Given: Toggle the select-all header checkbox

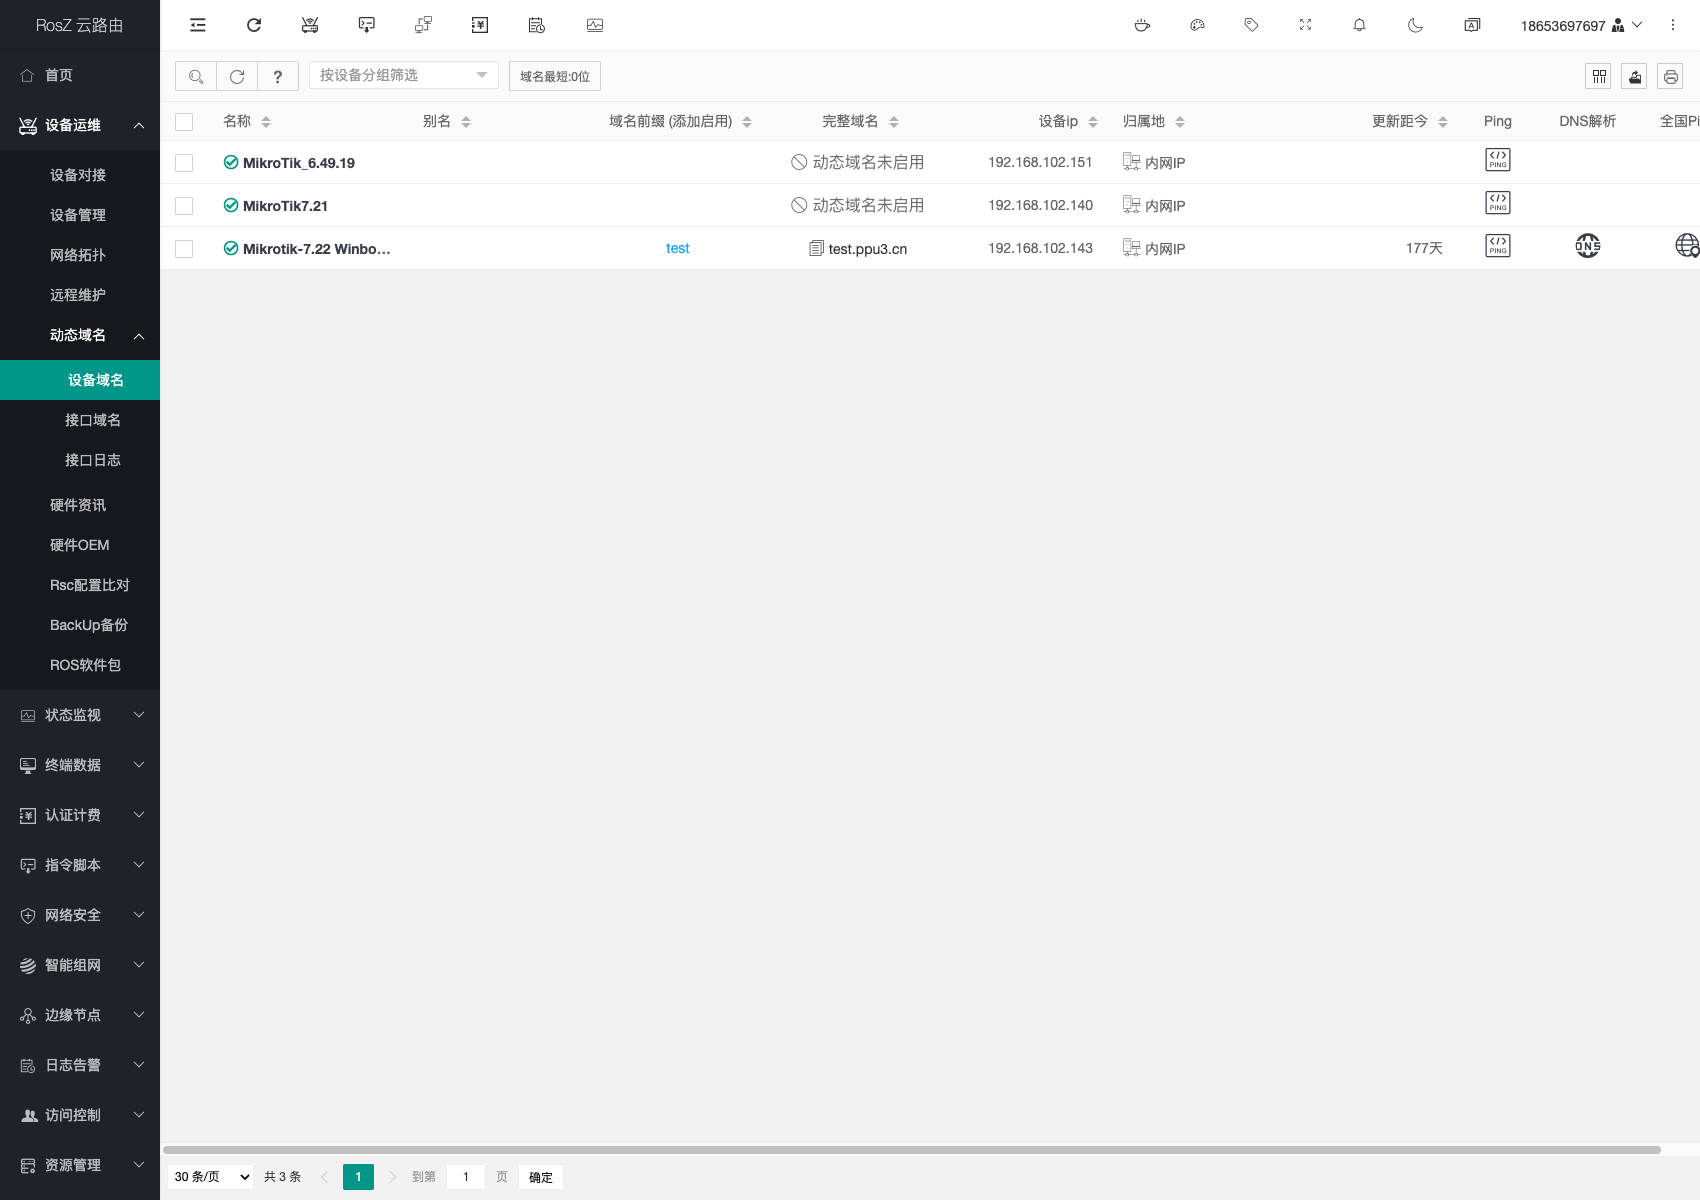Looking at the screenshot, I should 184,122.
